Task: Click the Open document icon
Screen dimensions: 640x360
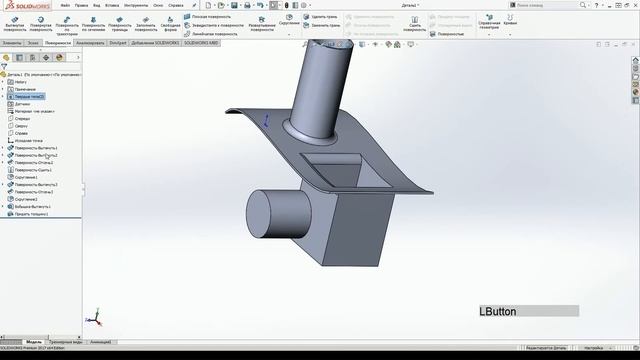Action: point(221,5)
